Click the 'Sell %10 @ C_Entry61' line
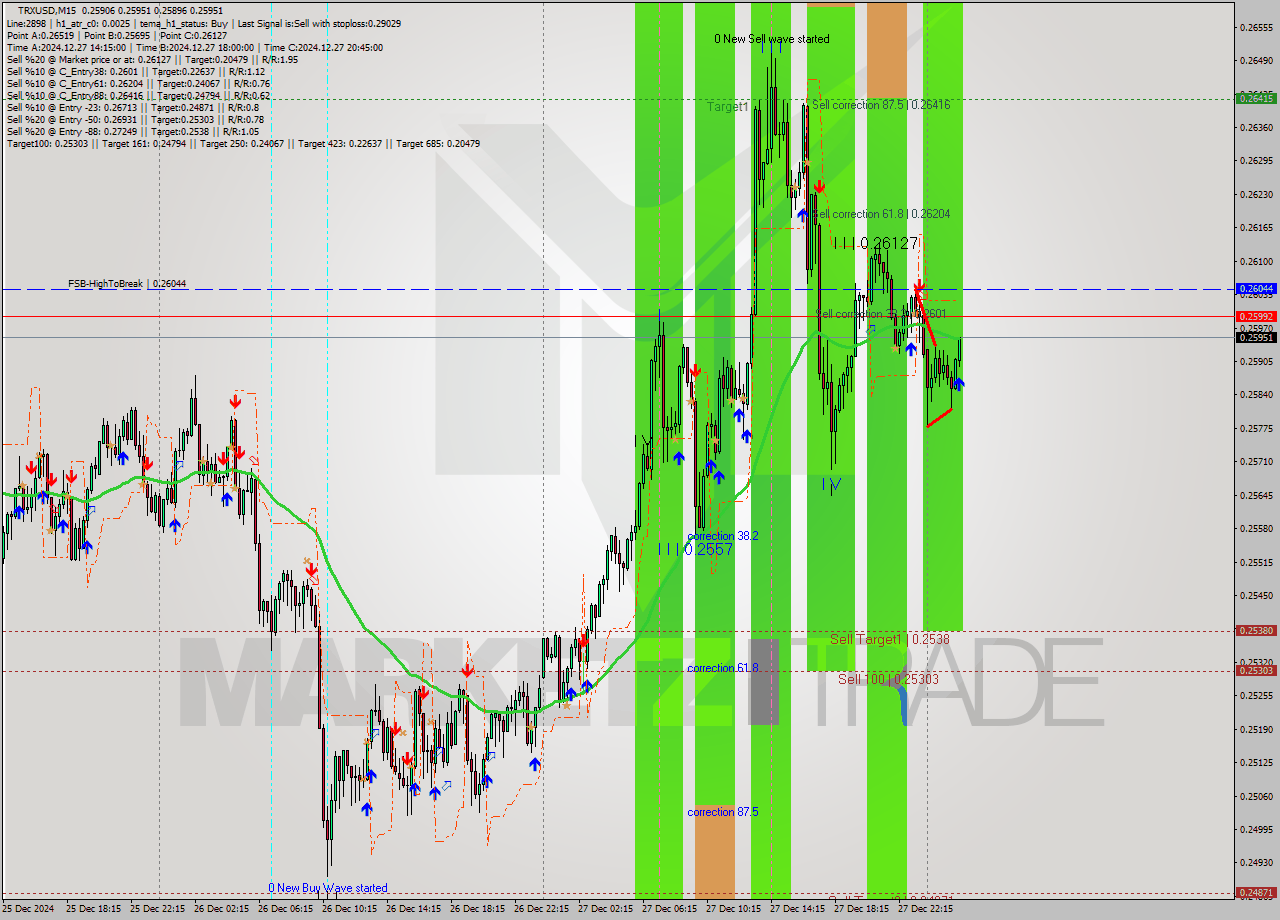 click(x=138, y=83)
